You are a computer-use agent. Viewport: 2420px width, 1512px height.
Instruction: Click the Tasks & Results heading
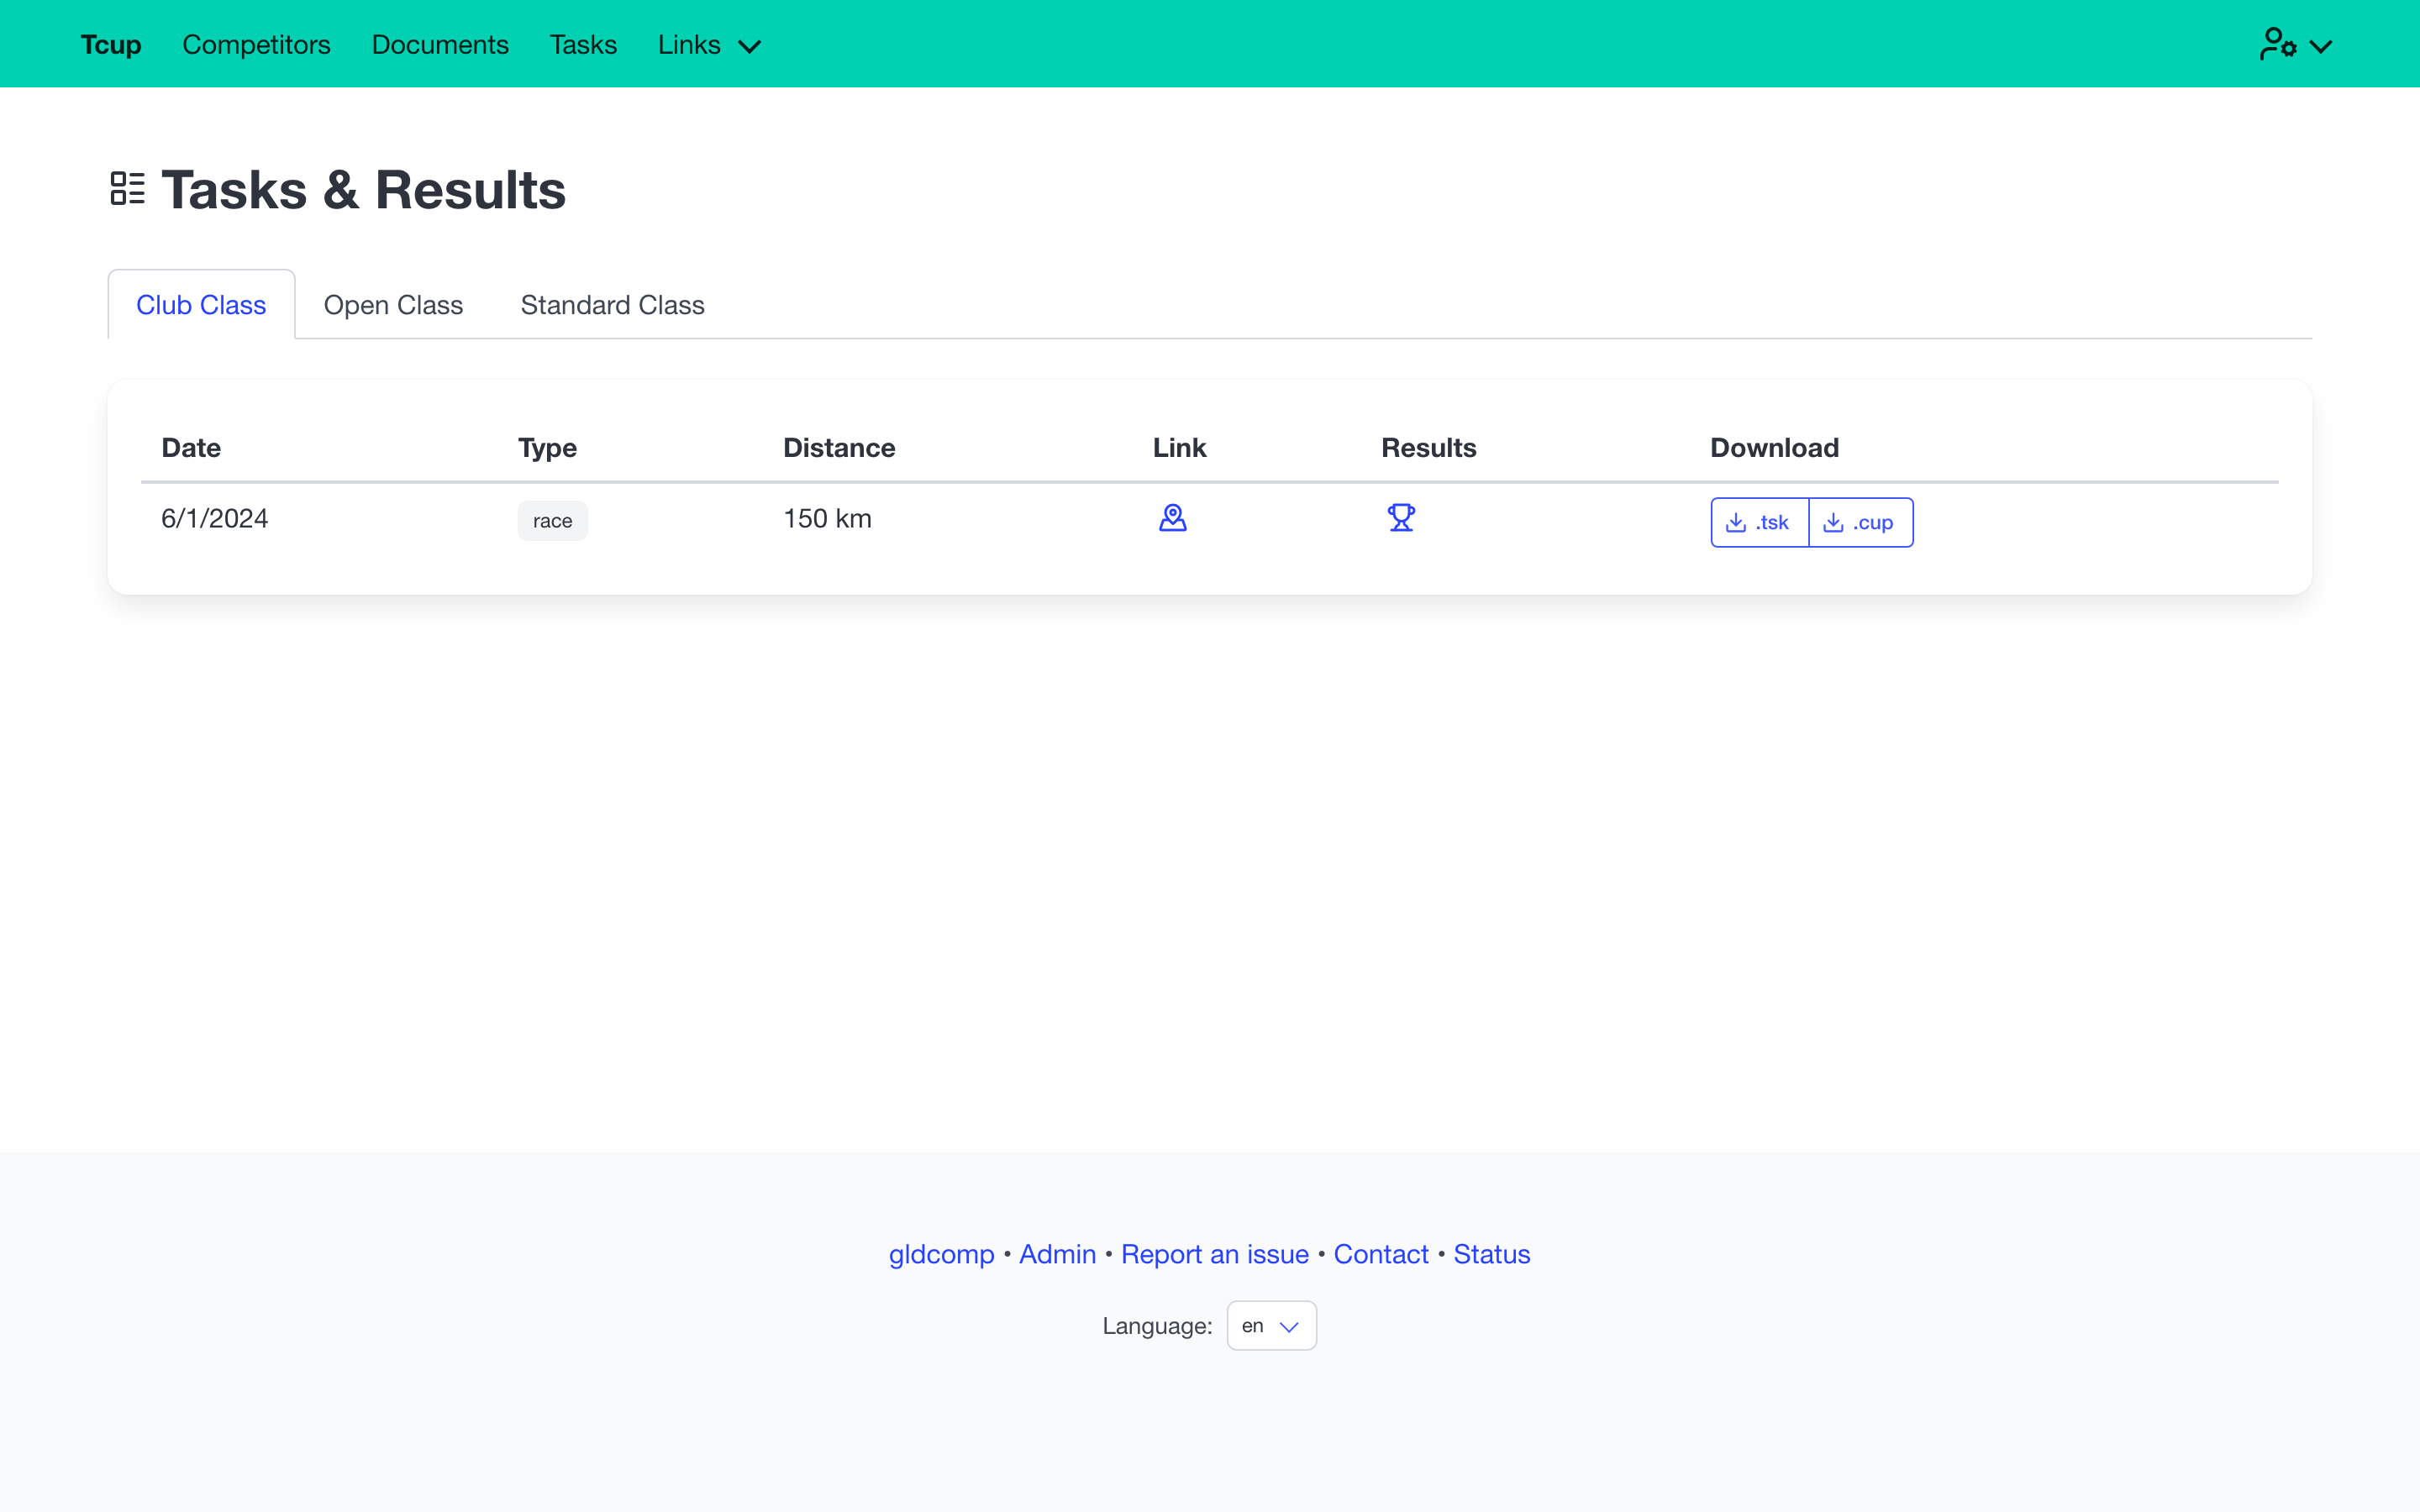(363, 190)
